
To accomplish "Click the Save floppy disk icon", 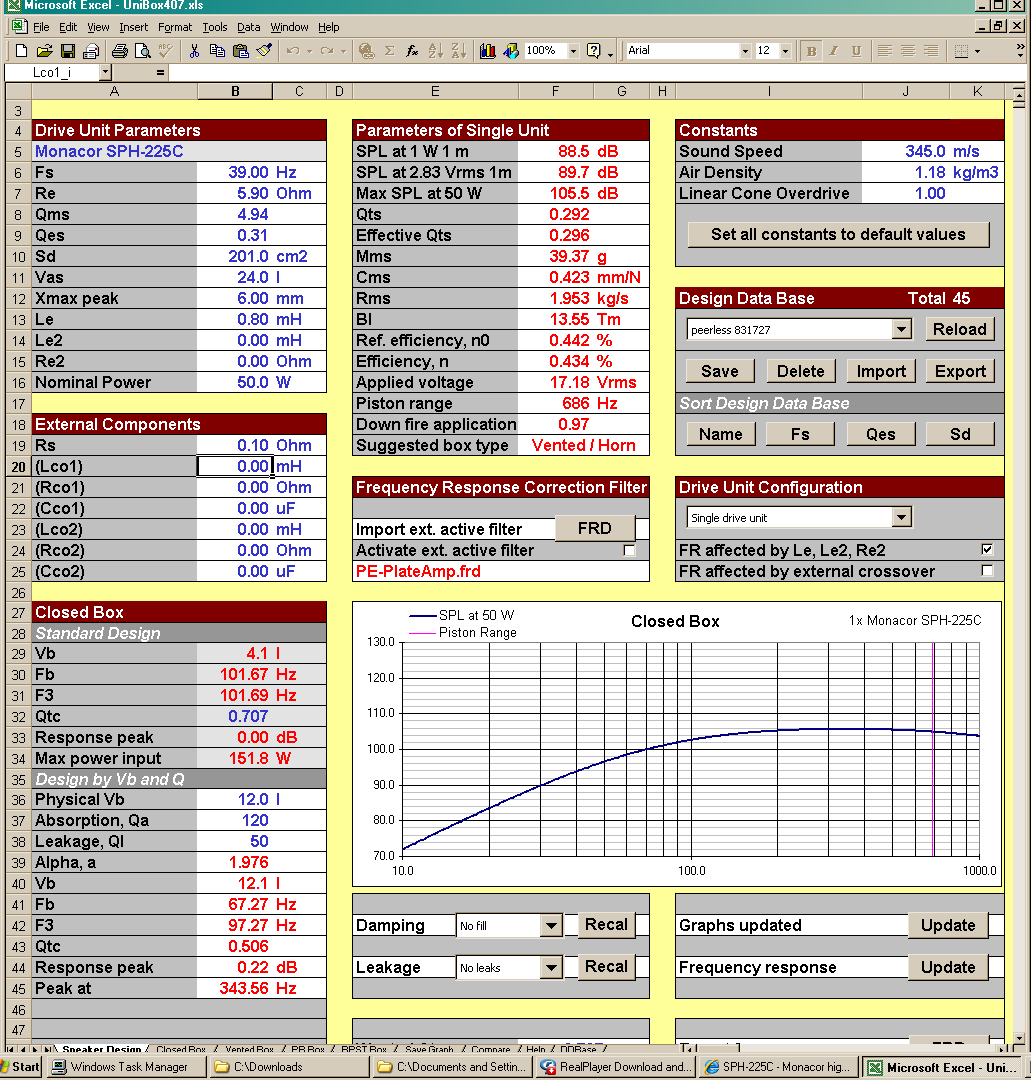I will coord(67,50).
